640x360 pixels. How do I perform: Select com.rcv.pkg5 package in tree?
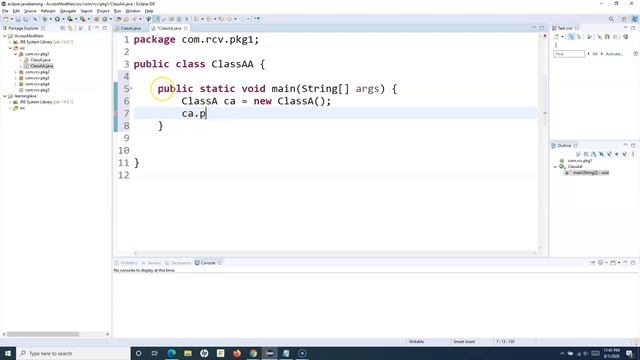[x=37, y=90]
